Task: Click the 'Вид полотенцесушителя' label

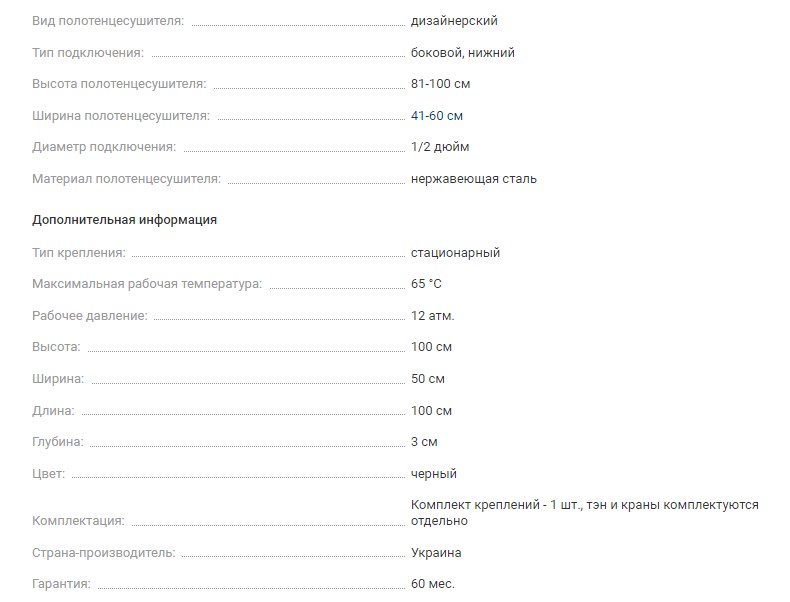Action: pos(108,21)
